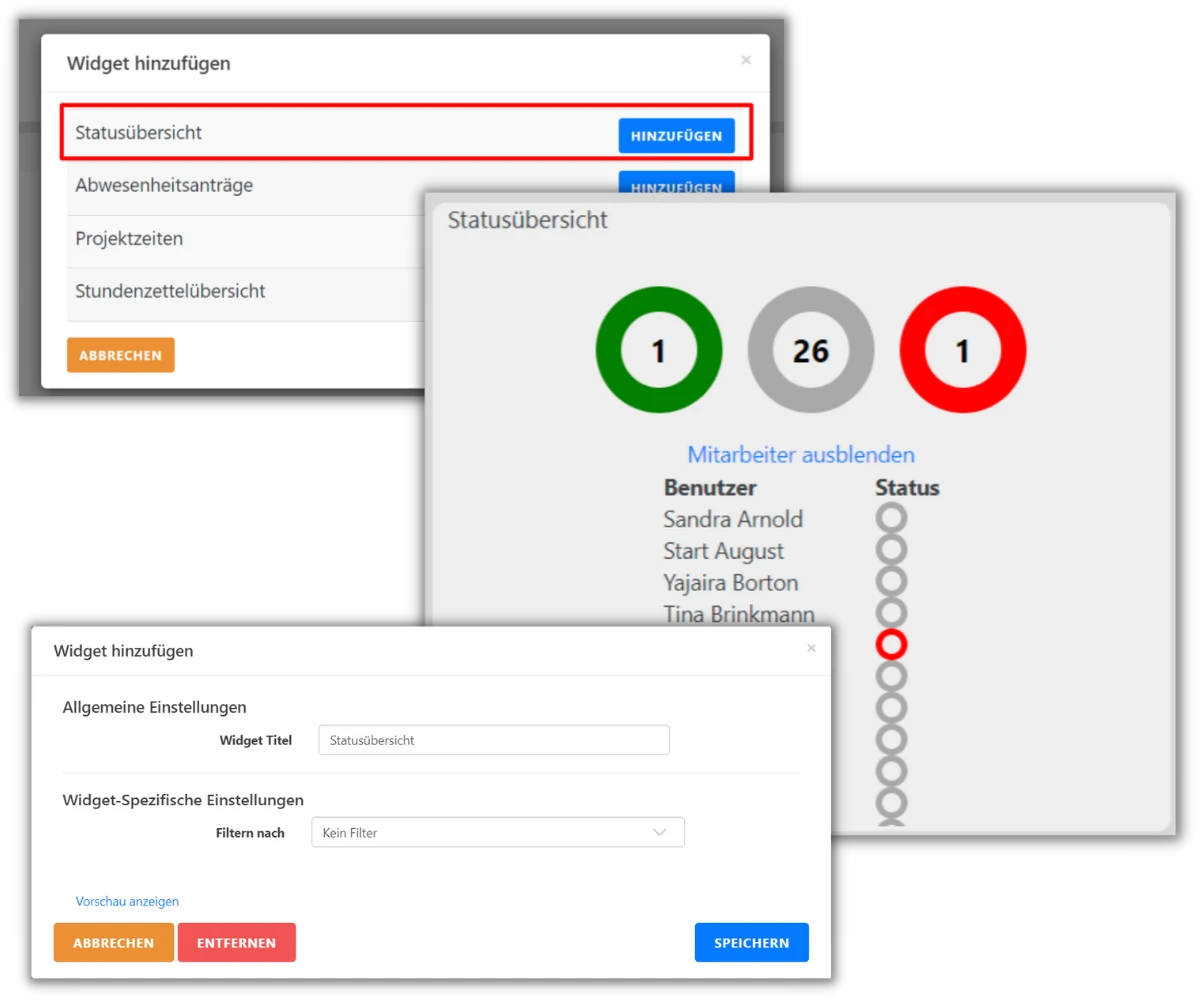Toggle the Vorschau anzeigen preview
The width and height of the screenshot is (1200, 1000).
click(x=127, y=901)
